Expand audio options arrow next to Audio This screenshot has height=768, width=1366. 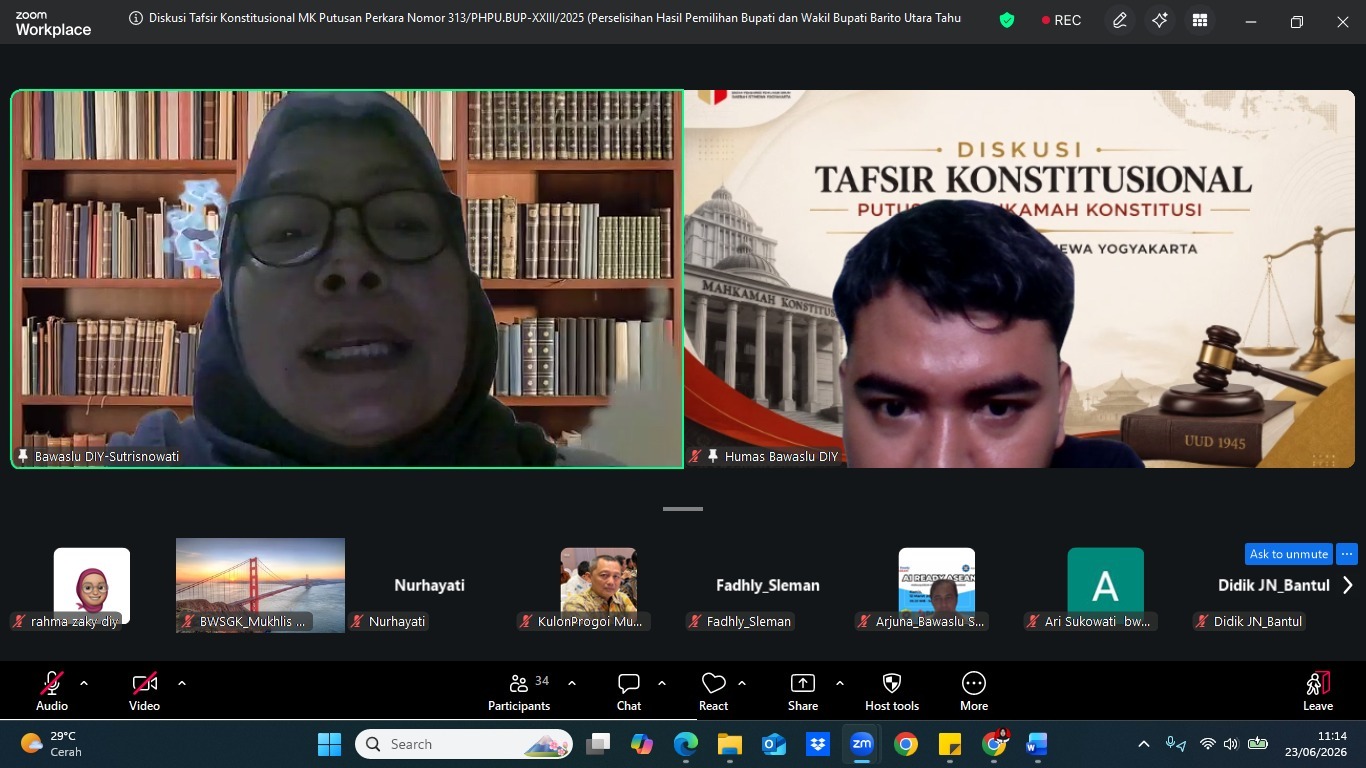click(x=84, y=683)
